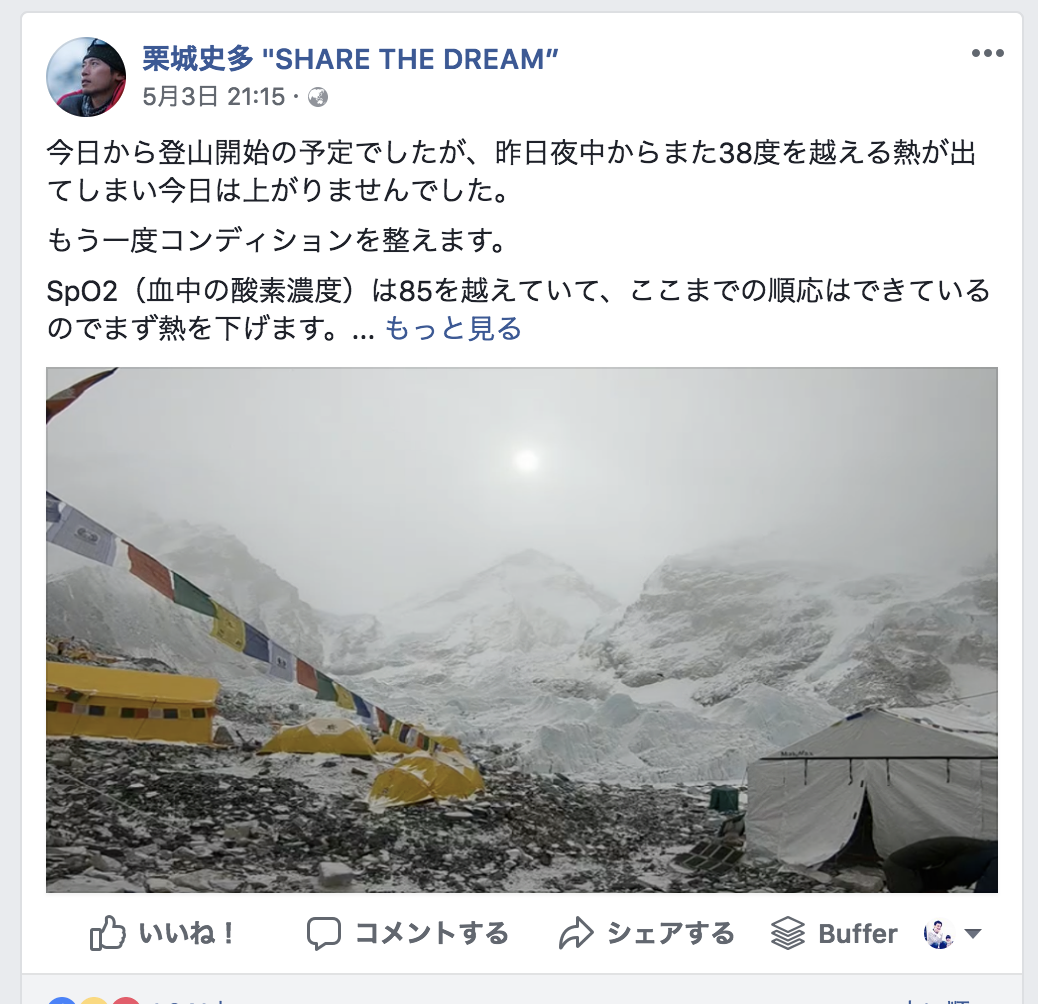1038x1004 pixels.
Task: Click the speech bubble comment icon
Action: click(x=324, y=934)
